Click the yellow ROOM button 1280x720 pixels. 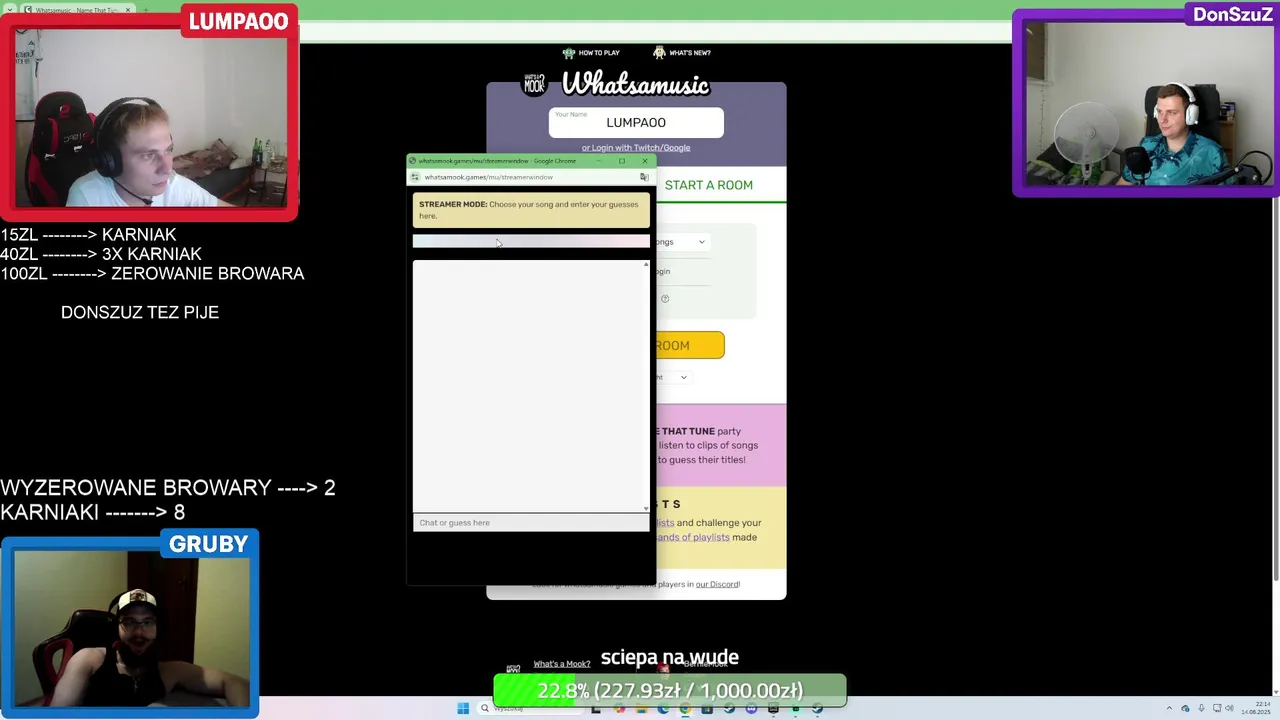(690, 345)
